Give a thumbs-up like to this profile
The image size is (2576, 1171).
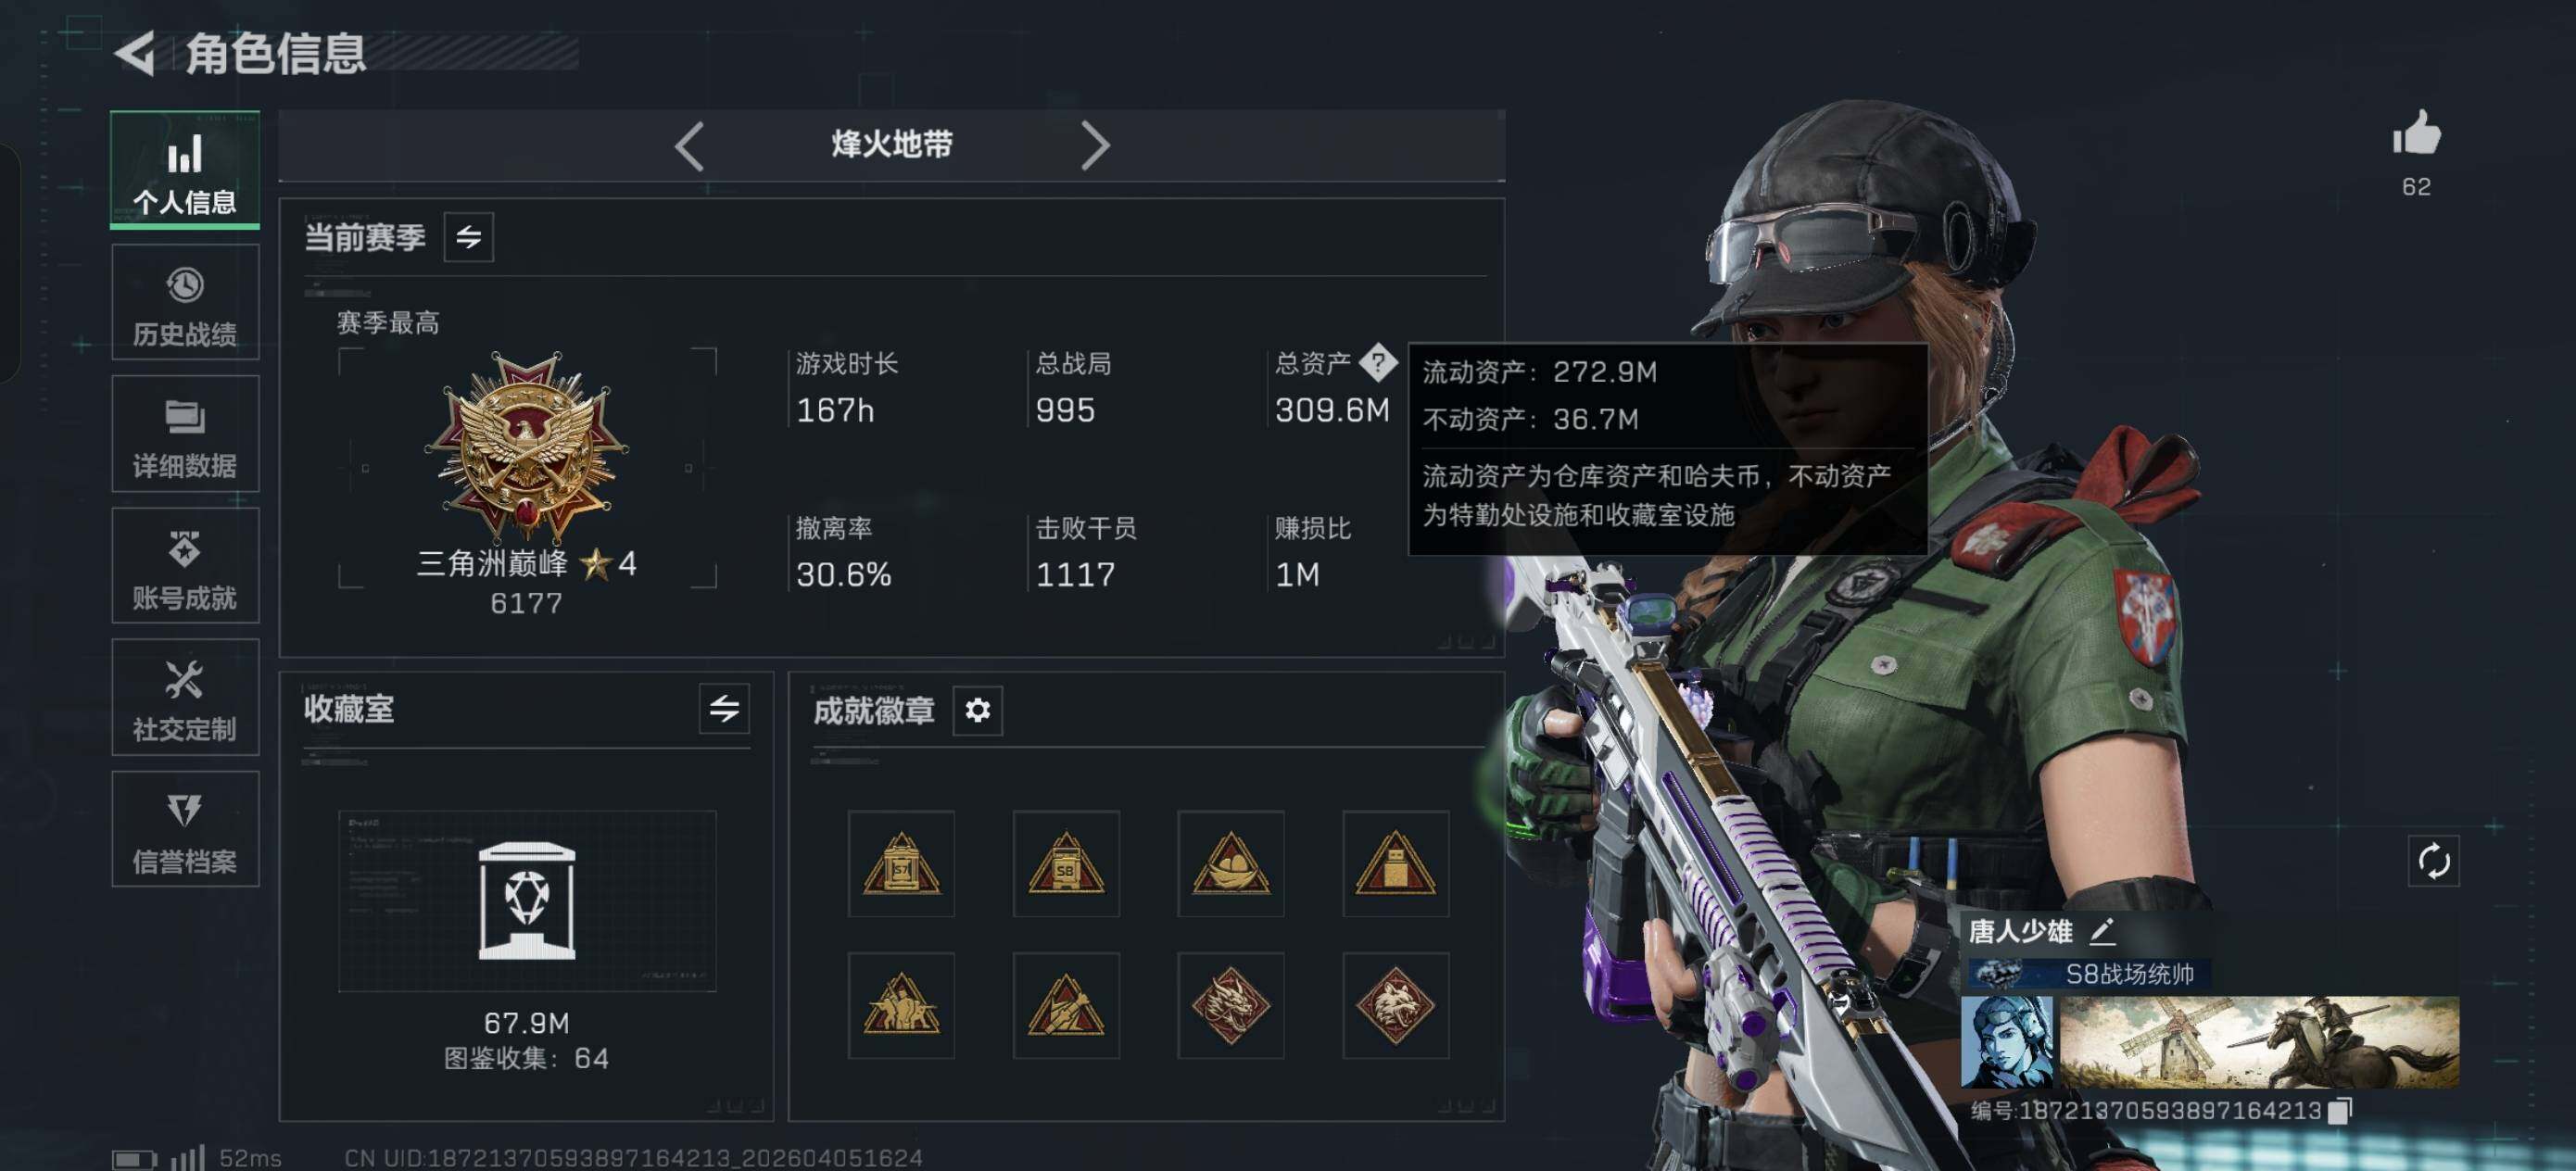[x=2416, y=132]
